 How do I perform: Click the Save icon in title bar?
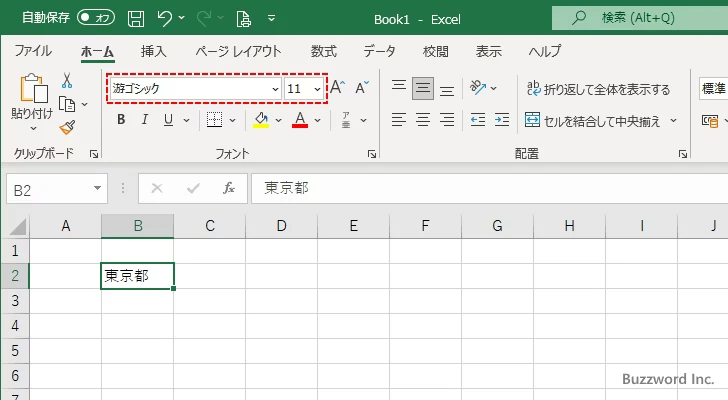(x=136, y=19)
